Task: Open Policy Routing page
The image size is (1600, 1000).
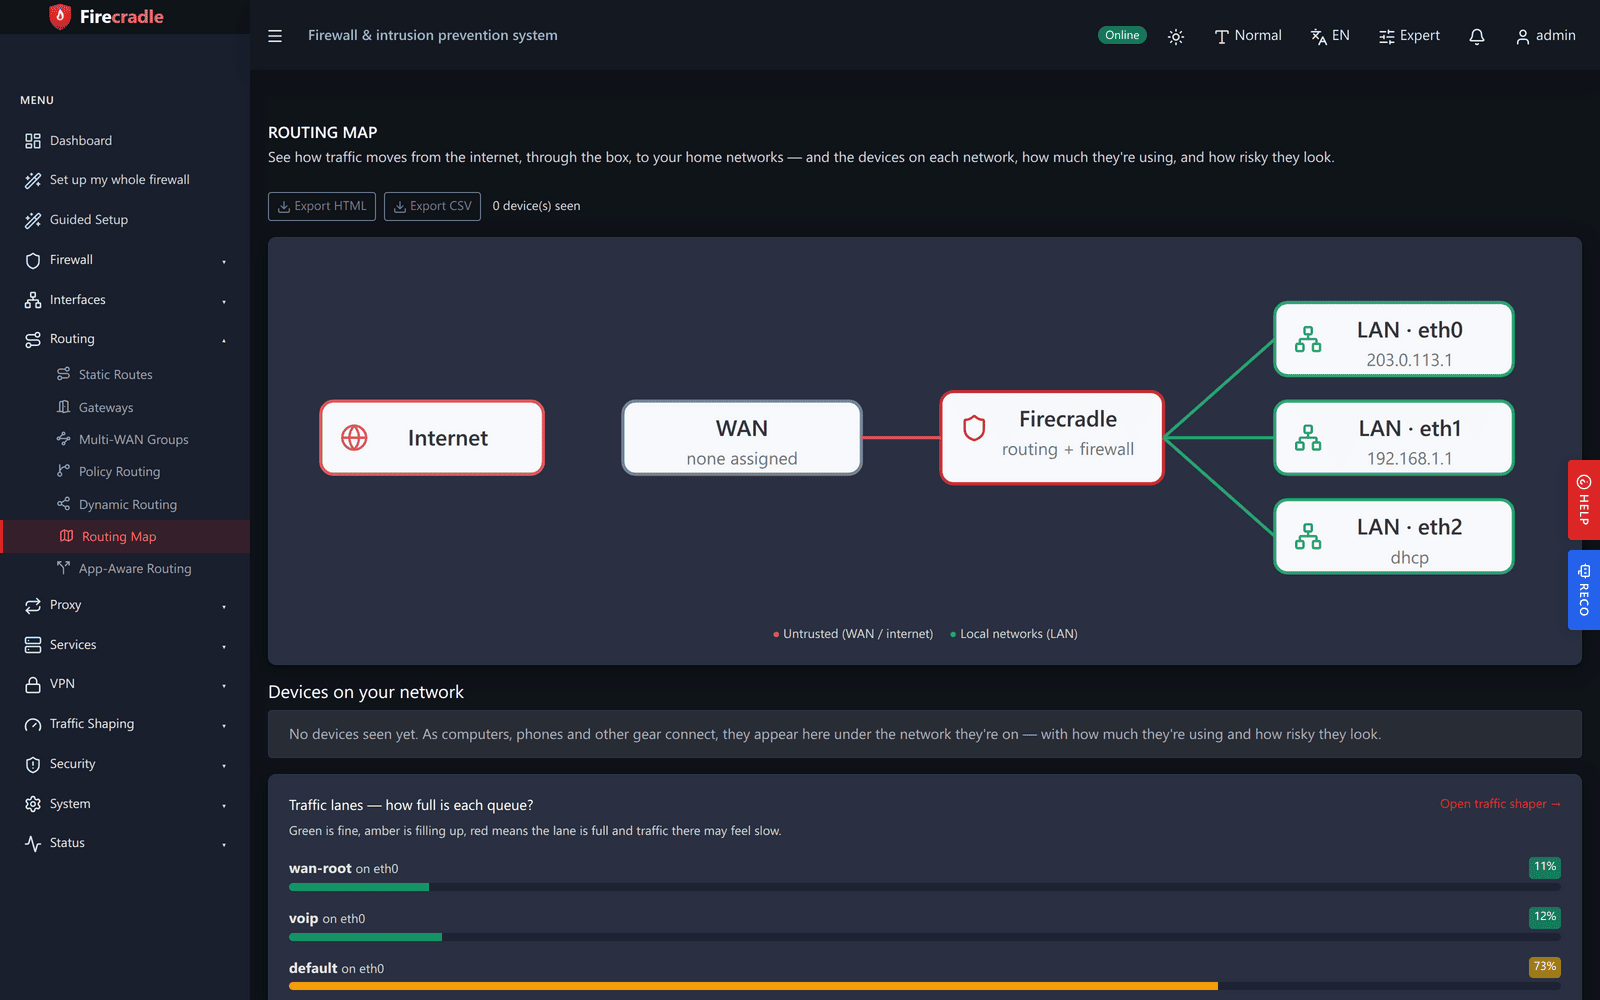Action: tap(125, 472)
